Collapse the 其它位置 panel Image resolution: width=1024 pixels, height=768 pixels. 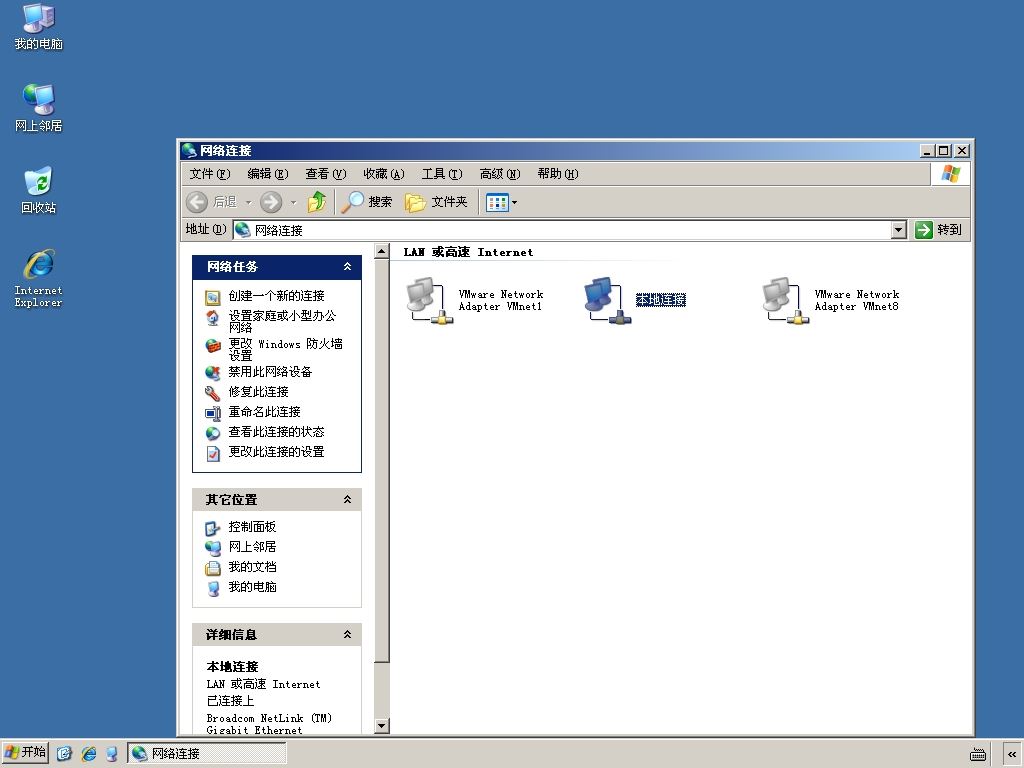347,500
